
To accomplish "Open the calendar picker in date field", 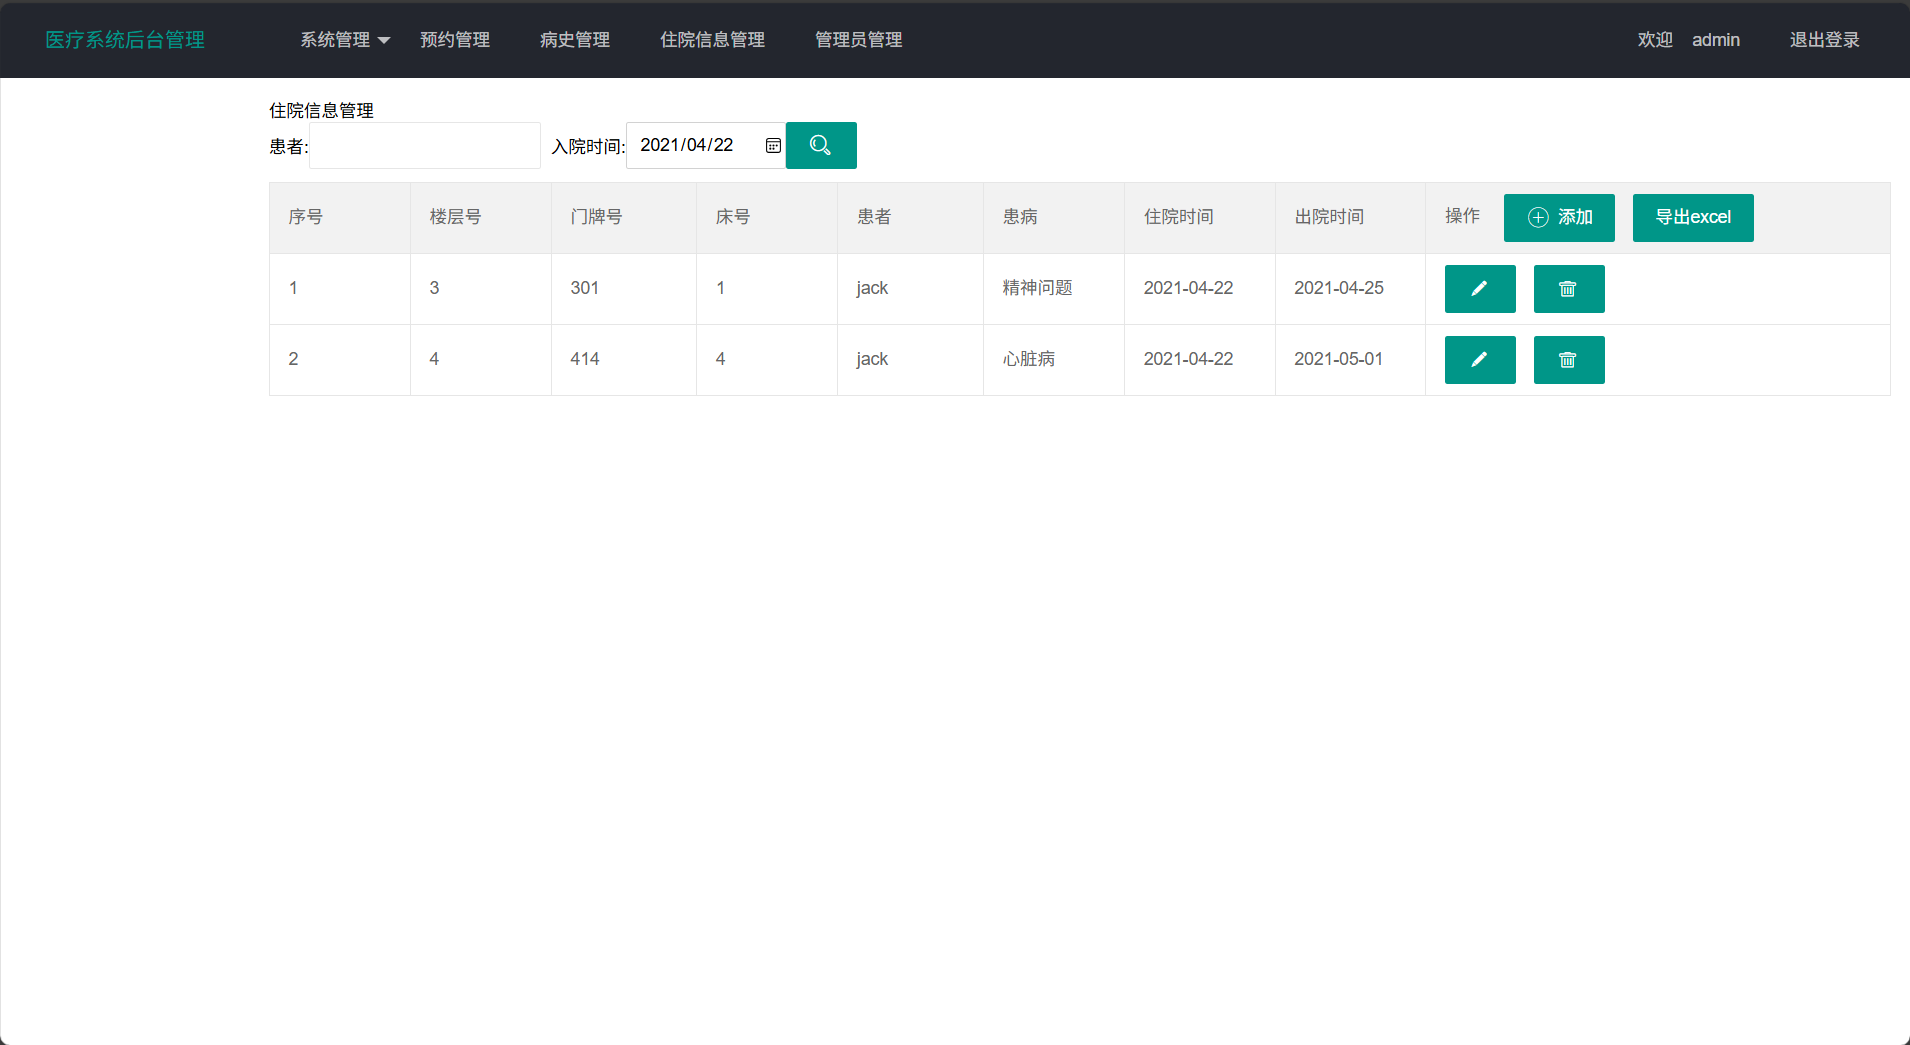I will tap(773, 146).
